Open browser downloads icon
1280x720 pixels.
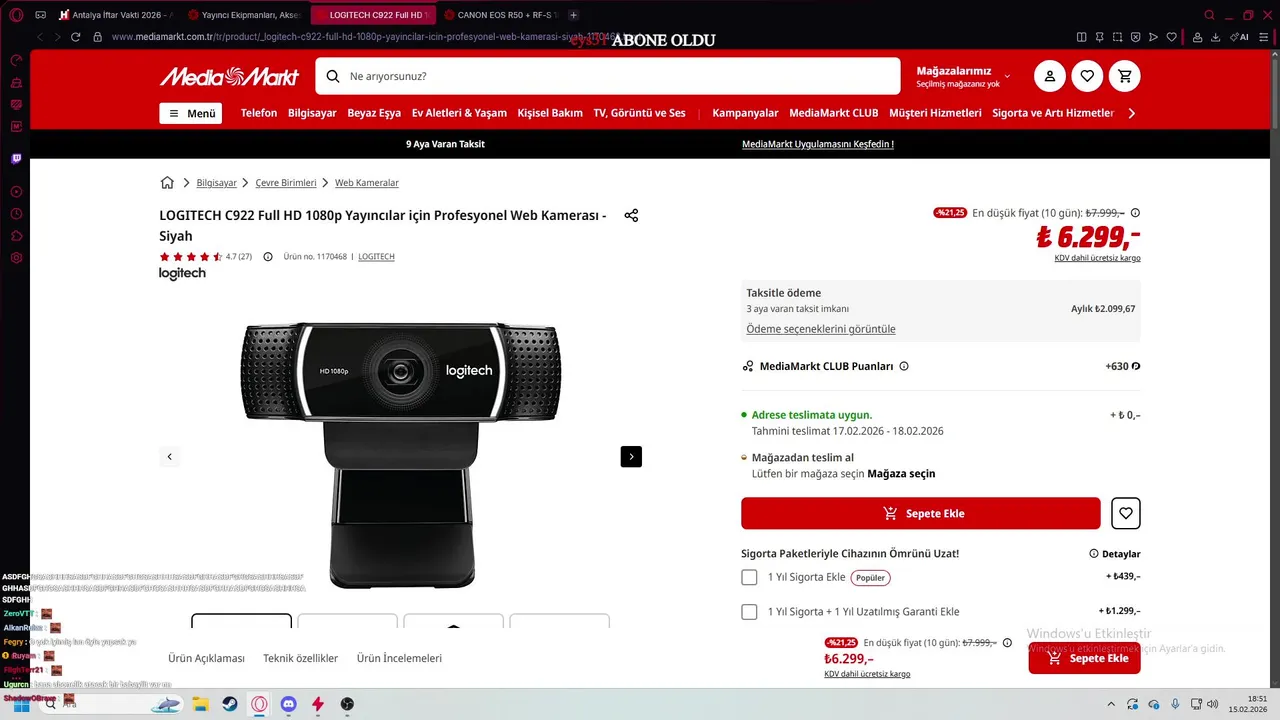1215,37
